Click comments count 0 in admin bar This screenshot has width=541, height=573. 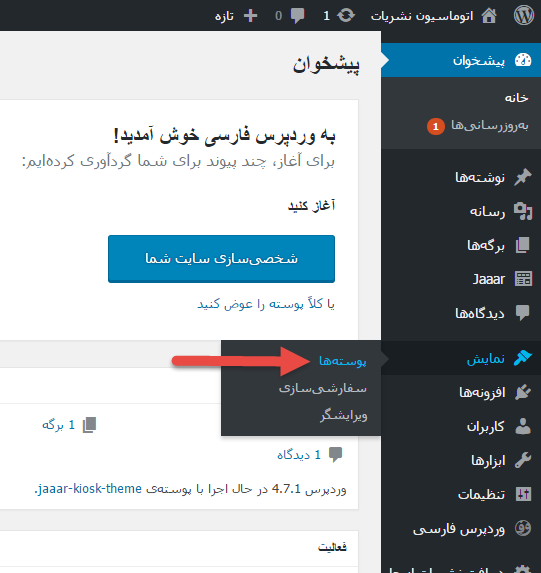[x=278, y=16]
